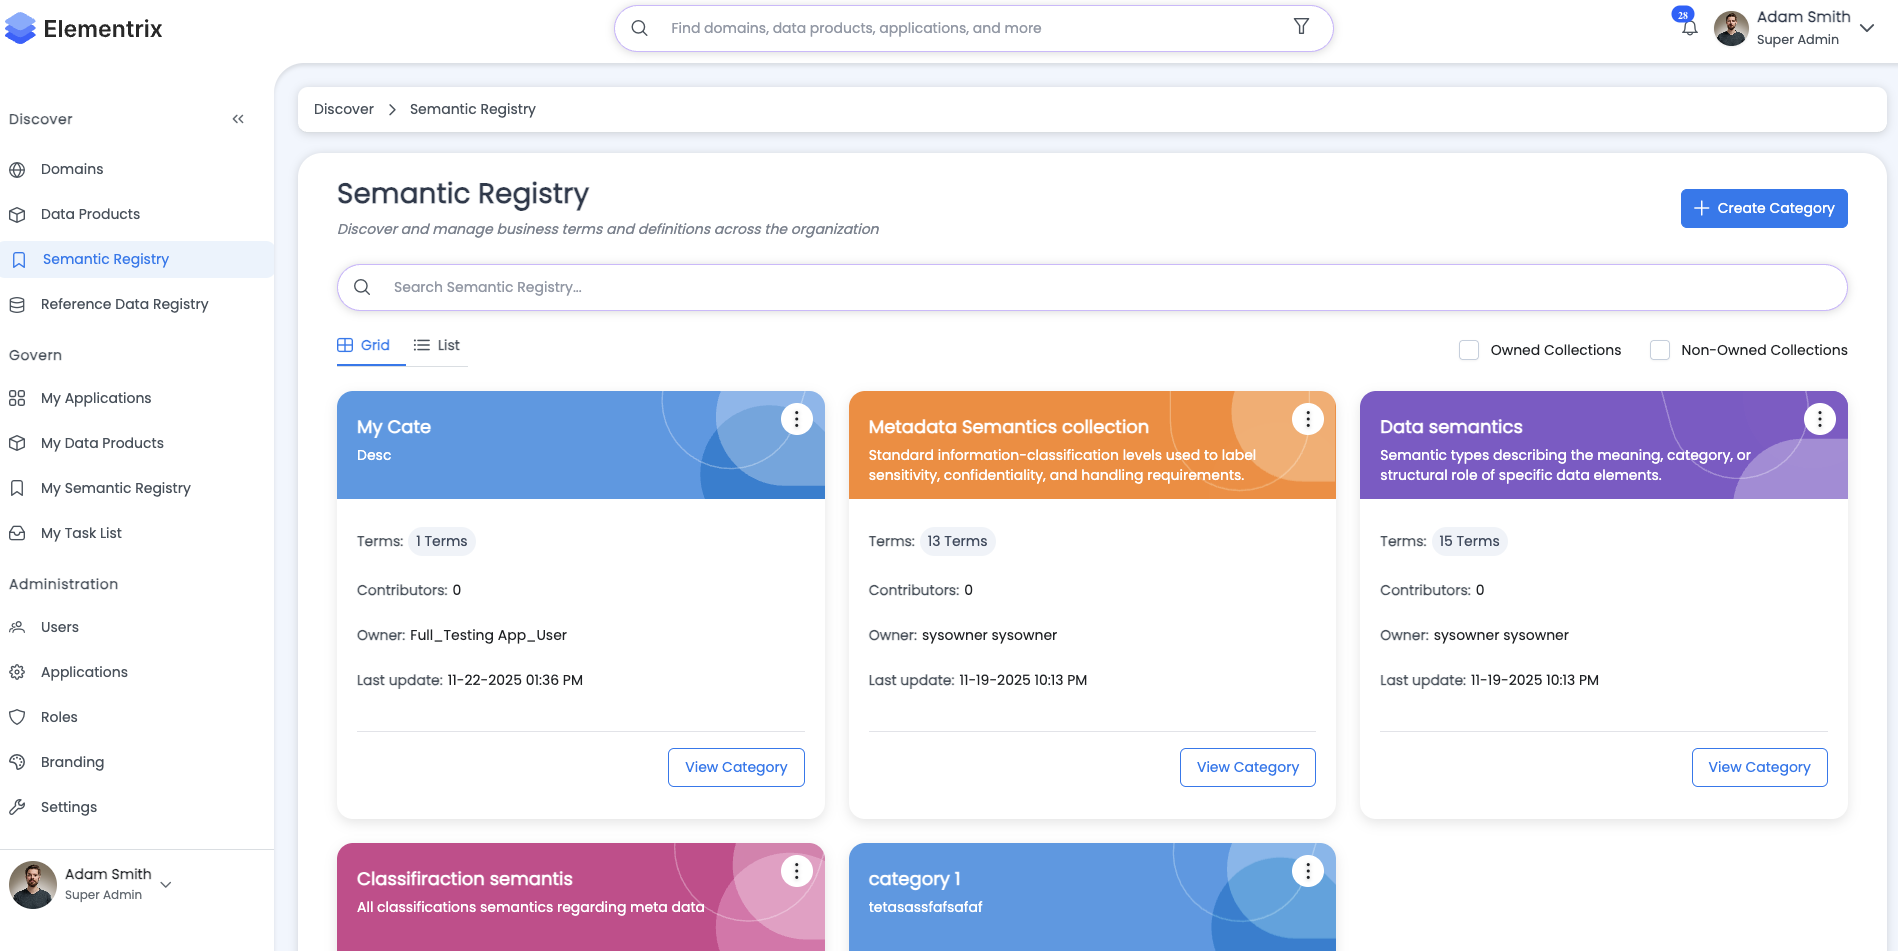
Task: View Category for Metadata Semantics collection
Action: [1247, 767]
